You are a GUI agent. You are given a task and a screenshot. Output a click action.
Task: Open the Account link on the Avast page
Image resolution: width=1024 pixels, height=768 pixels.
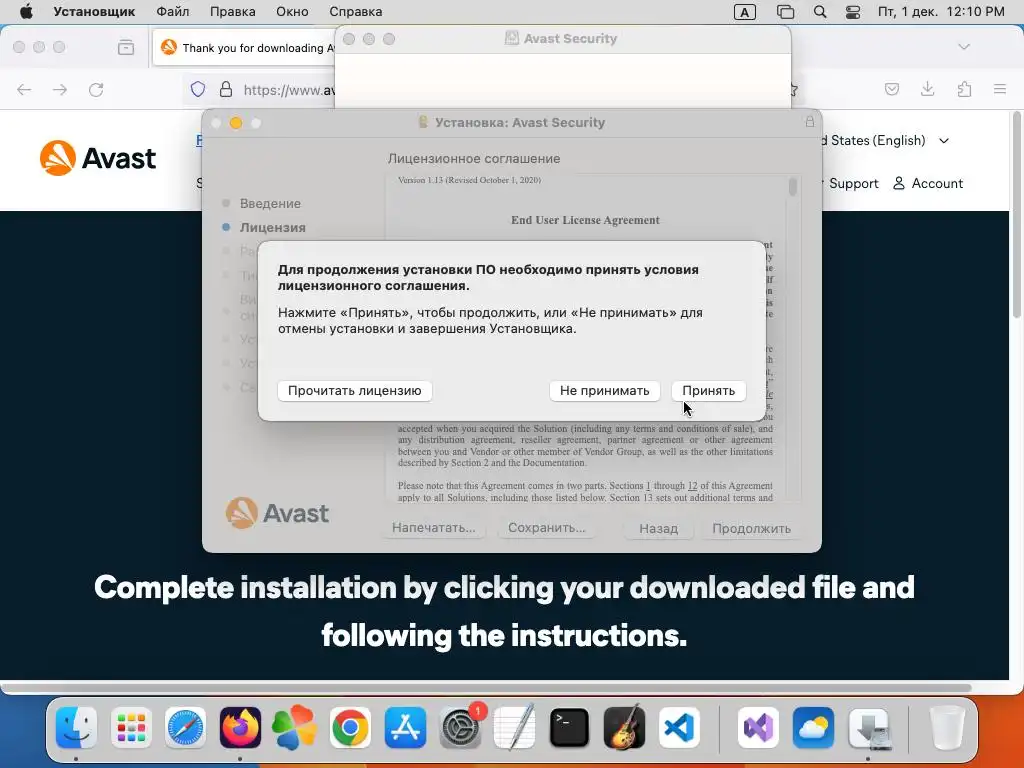928,184
